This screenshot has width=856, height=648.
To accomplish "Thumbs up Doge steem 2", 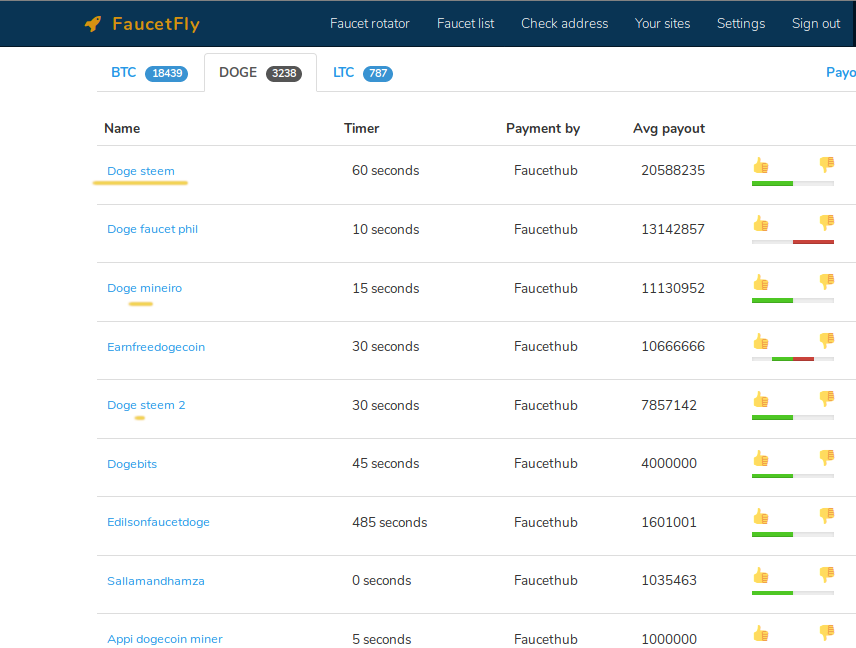I will click(761, 400).
